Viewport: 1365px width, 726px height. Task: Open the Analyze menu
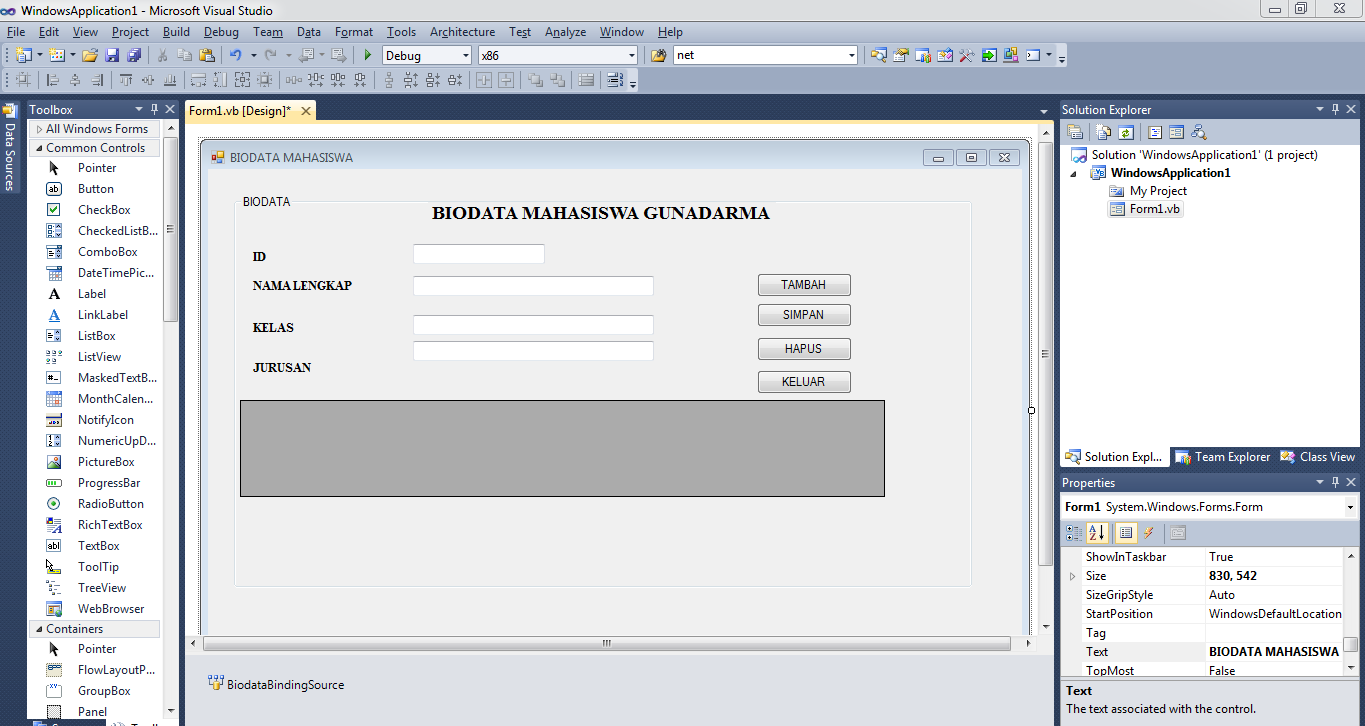pyautogui.click(x=565, y=32)
